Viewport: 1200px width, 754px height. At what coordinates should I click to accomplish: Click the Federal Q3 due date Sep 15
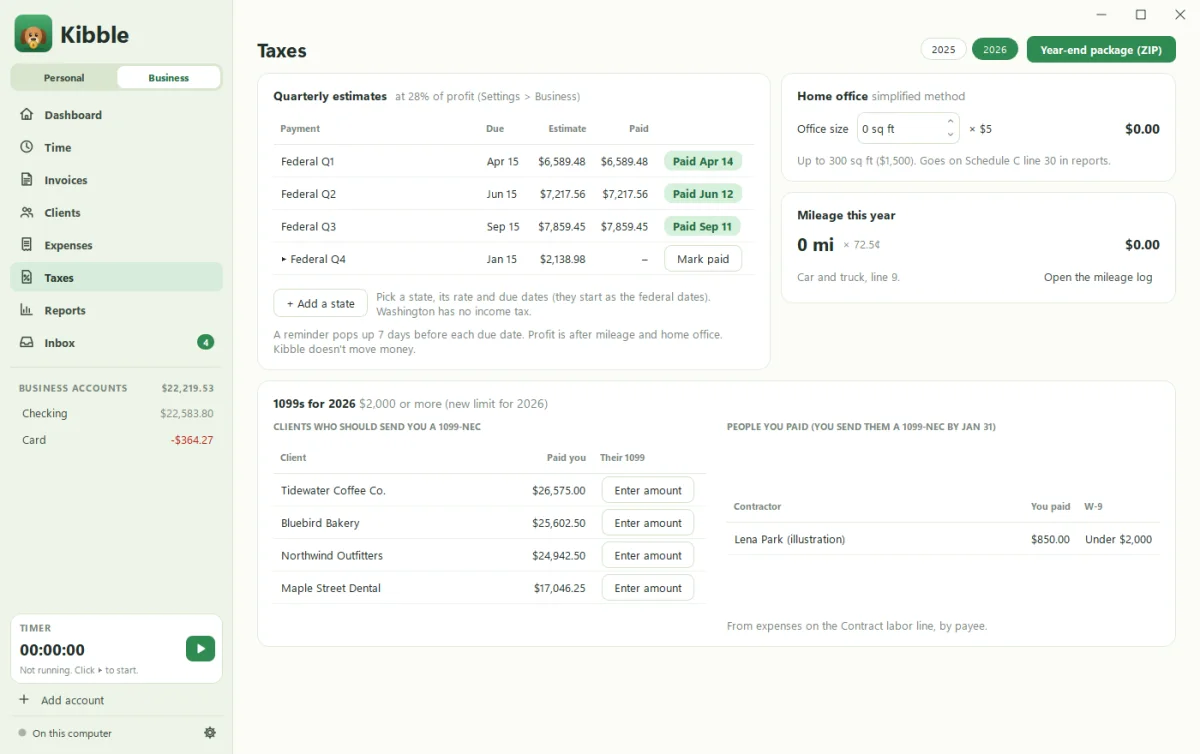coord(503,227)
